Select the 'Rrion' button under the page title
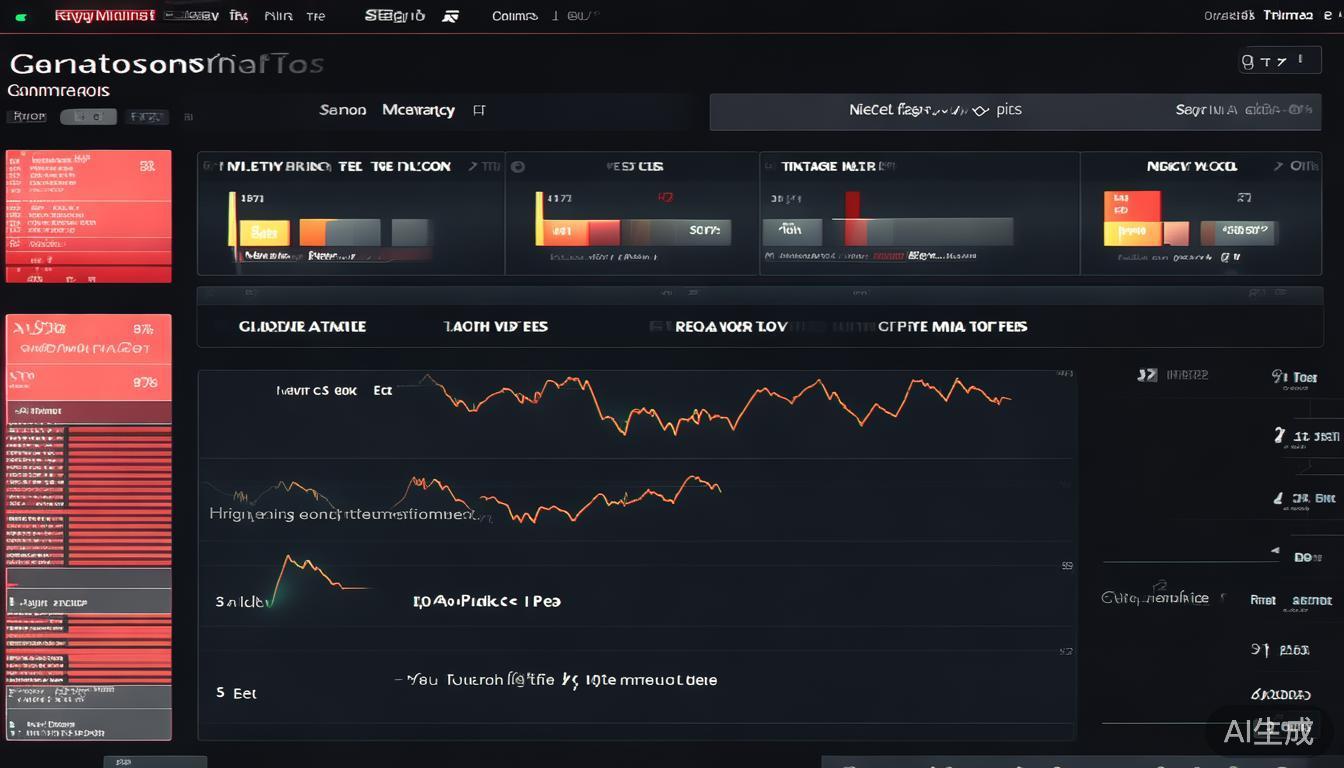Image resolution: width=1344 pixels, height=768 pixels. click(28, 117)
